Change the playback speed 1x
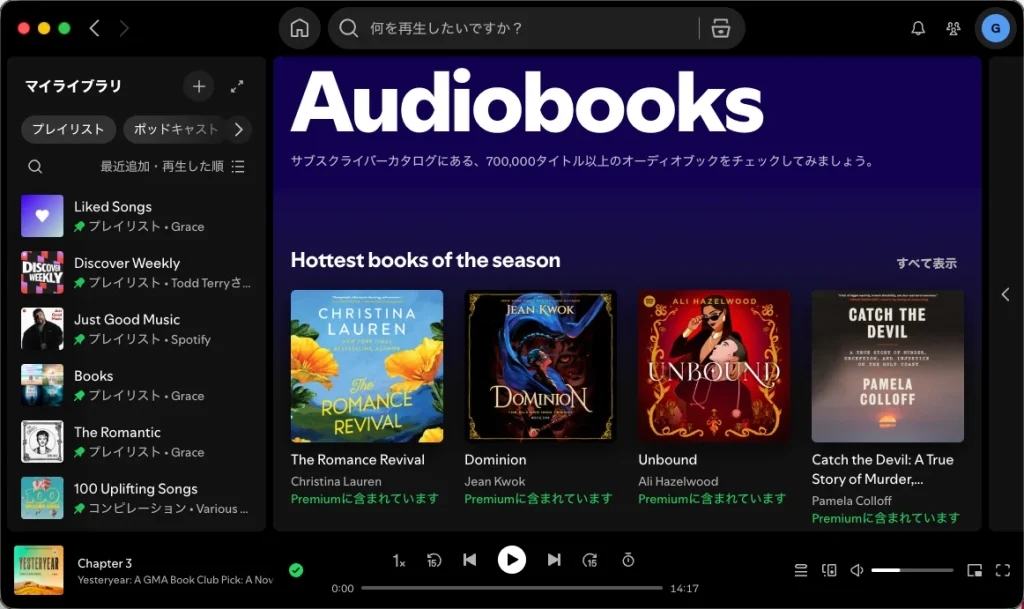Screen dimensions: 1024x609 point(399,561)
